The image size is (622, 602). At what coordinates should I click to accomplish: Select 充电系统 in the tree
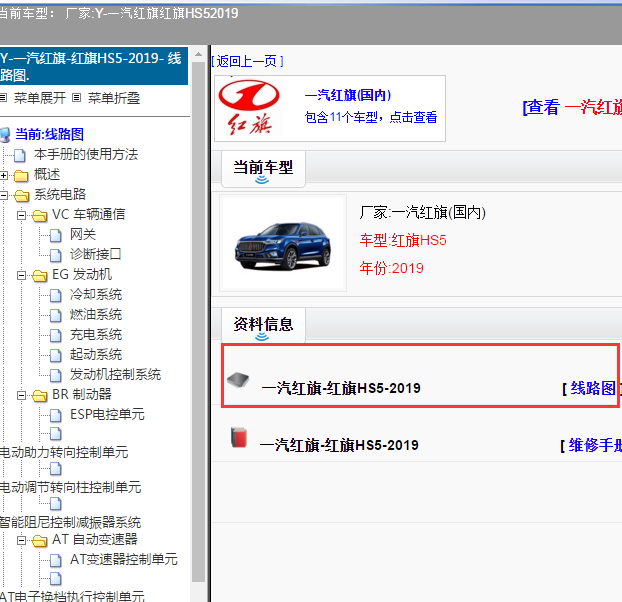pyautogui.click(x=96, y=335)
